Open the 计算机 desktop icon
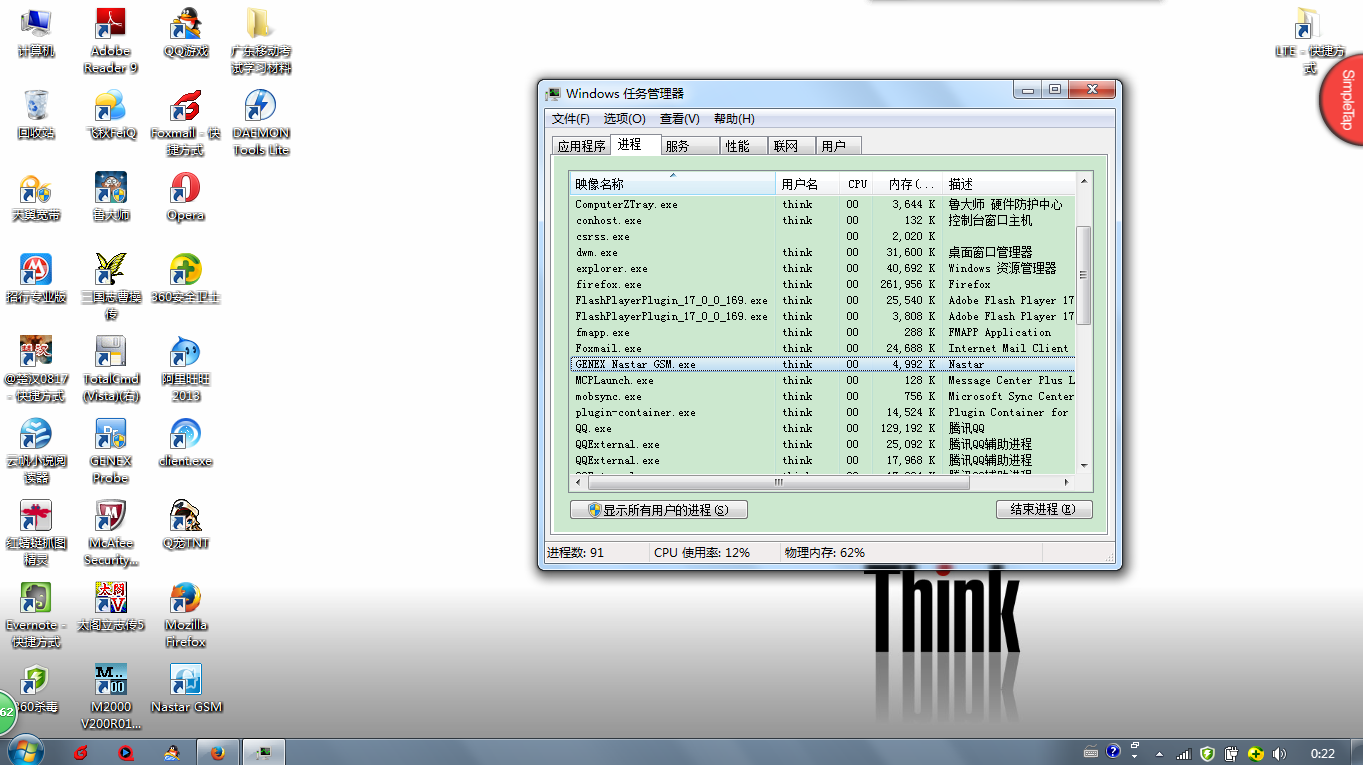 pos(36,34)
